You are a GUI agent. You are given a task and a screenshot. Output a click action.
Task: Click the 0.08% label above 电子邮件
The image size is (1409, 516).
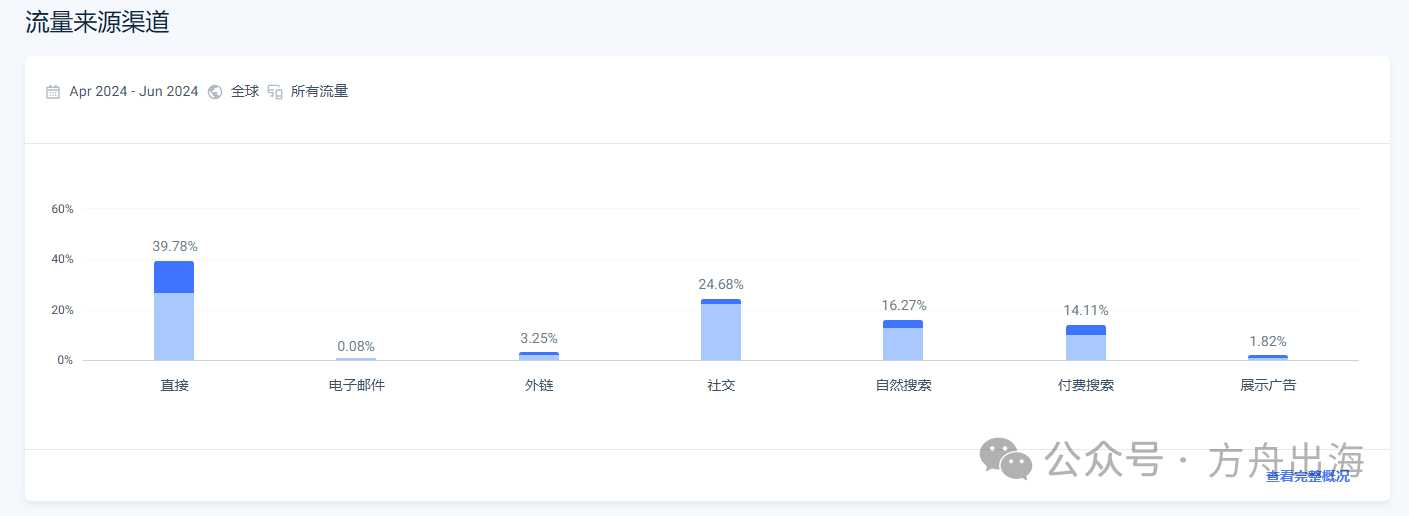click(x=357, y=347)
